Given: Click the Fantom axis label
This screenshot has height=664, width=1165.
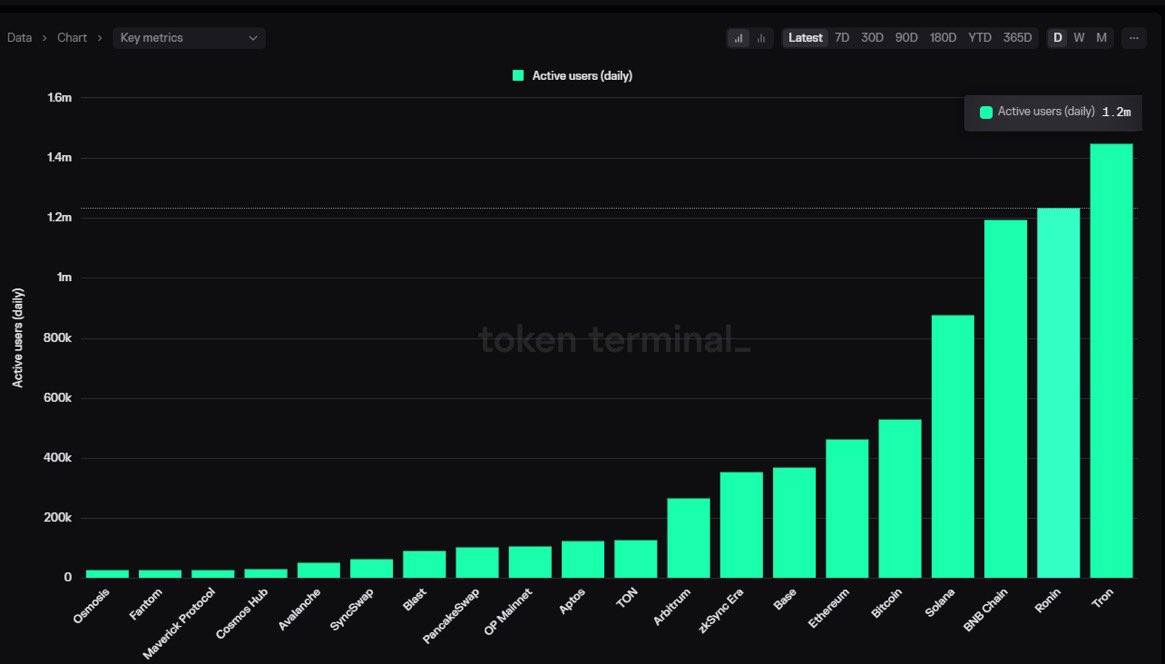Looking at the screenshot, I should (x=146, y=604).
